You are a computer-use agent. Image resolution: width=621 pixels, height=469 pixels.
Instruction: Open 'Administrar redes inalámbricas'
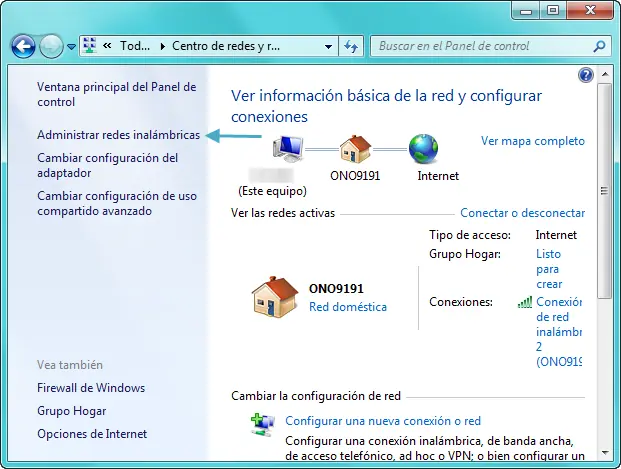pyautogui.click(x=118, y=135)
